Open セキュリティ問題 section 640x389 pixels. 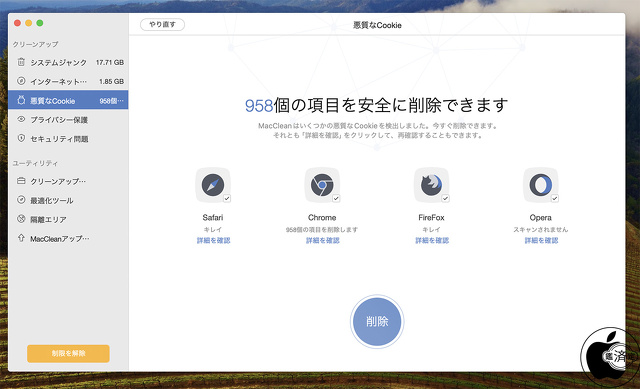coord(68,138)
